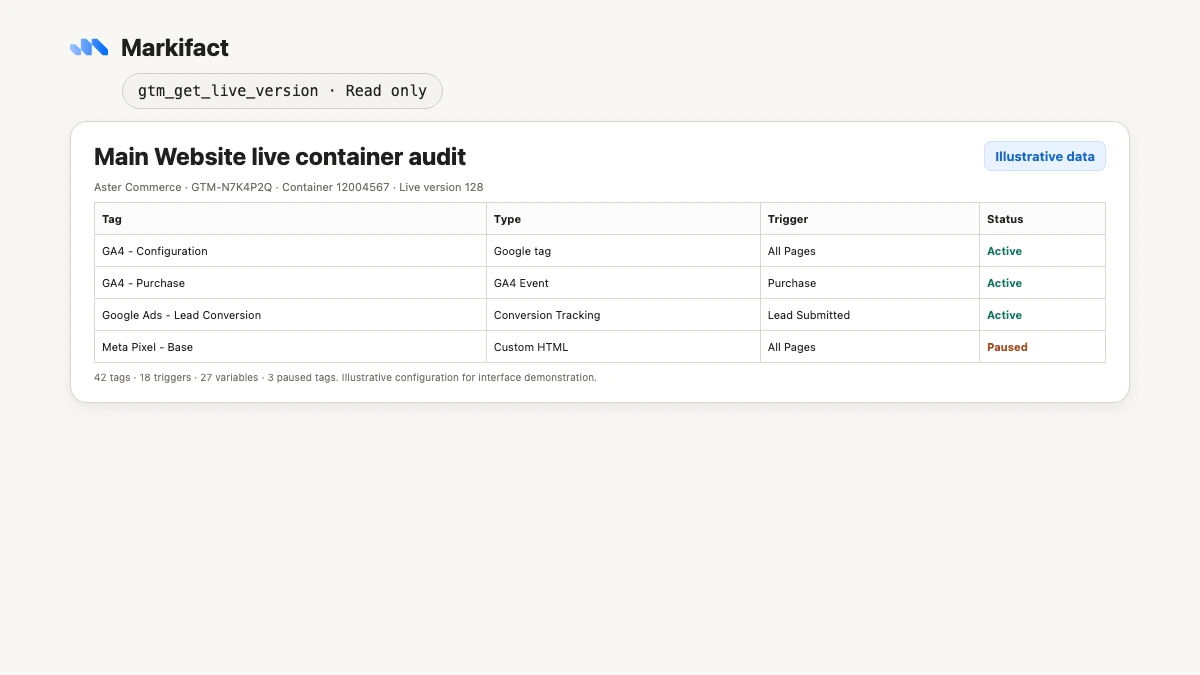The image size is (1200, 675).
Task: Click the Markifact logo icon
Action: click(89, 47)
